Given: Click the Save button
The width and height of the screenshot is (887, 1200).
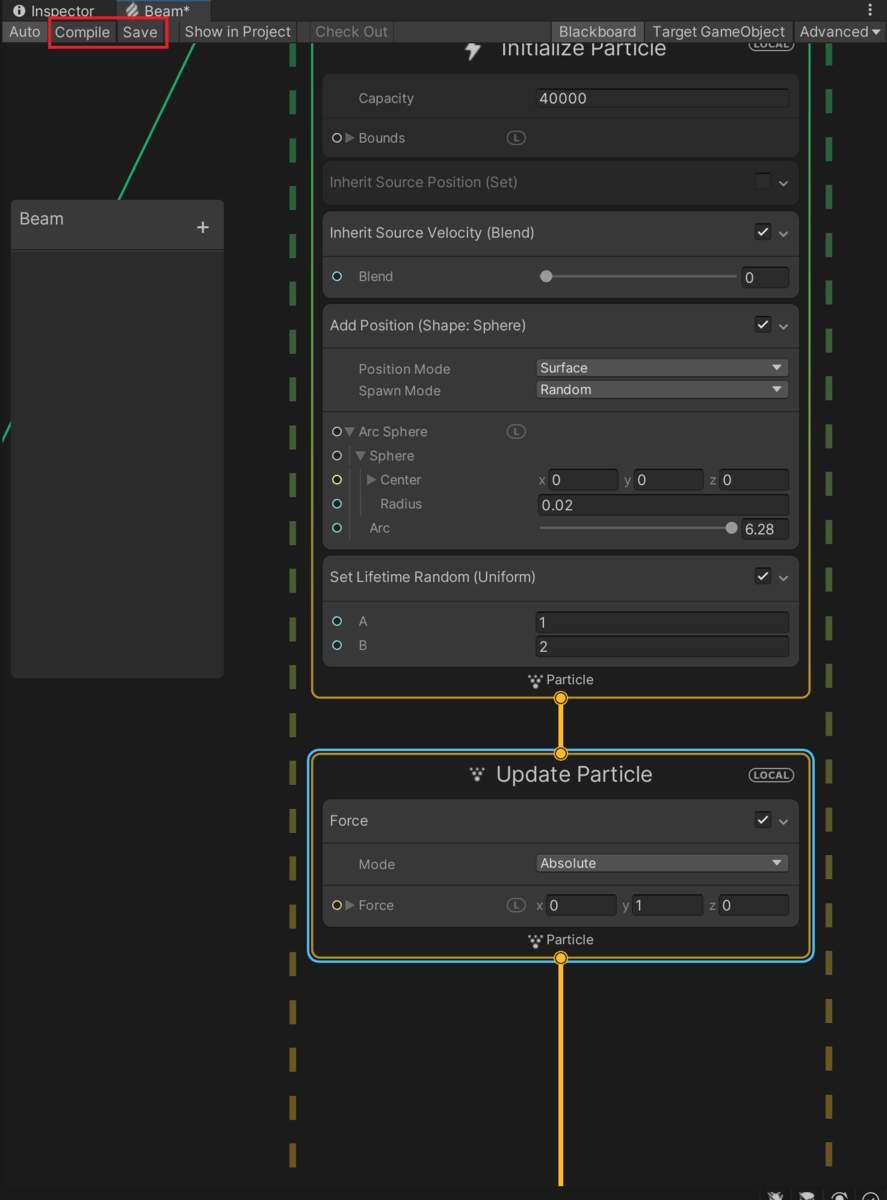Looking at the screenshot, I should [x=140, y=31].
